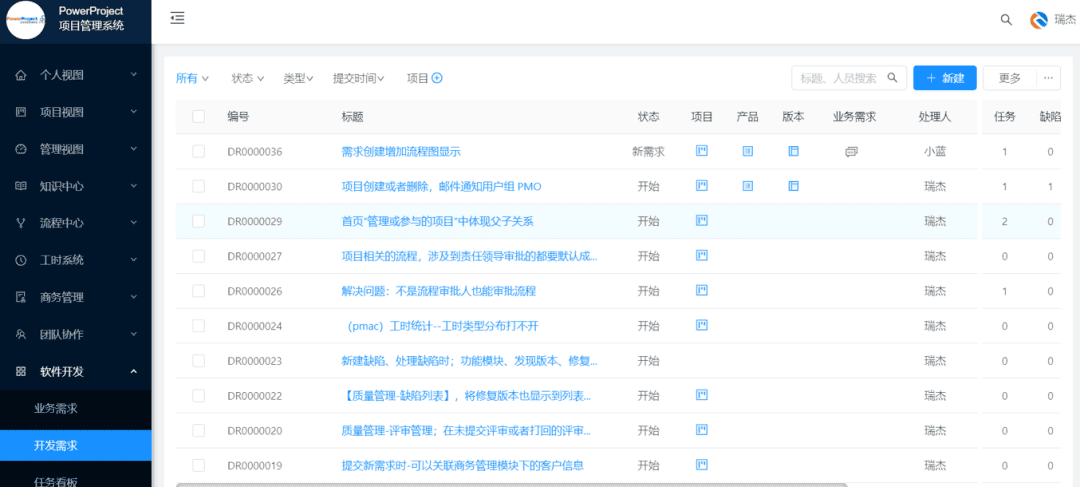Open requirement 解决问题：不是流程审批人也能审批流程
Image resolution: width=1080 pixels, height=487 pixels.
tap(439, 291)
